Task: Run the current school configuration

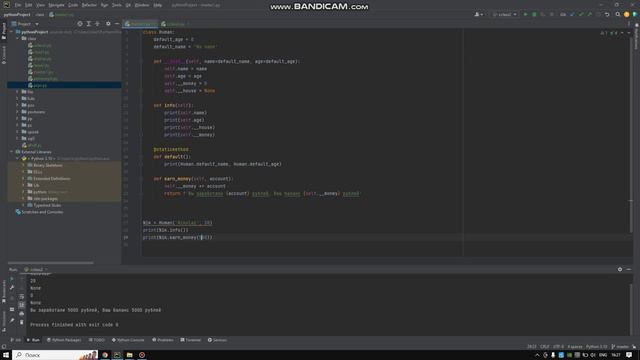Action: [525, 14]
